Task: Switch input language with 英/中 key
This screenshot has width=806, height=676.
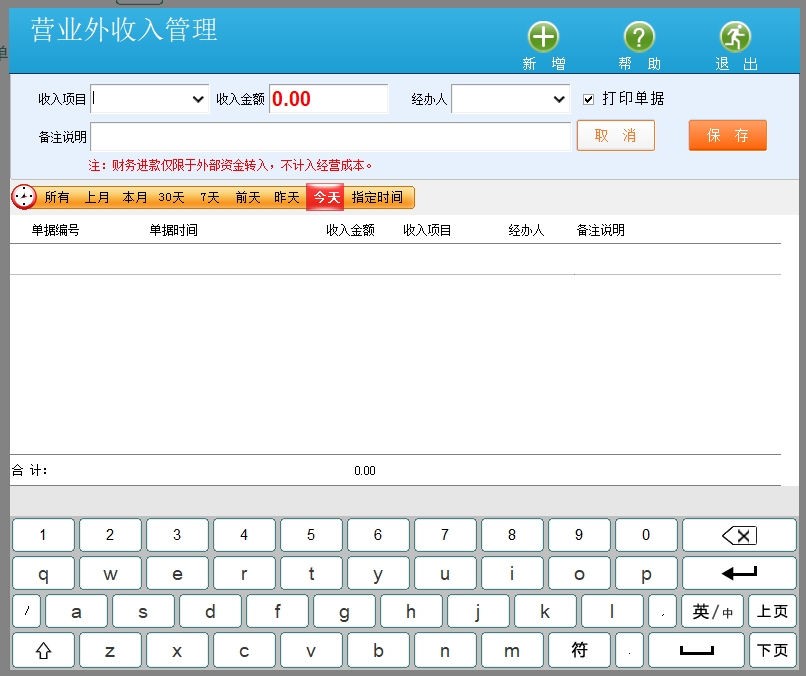Action: 712,611
